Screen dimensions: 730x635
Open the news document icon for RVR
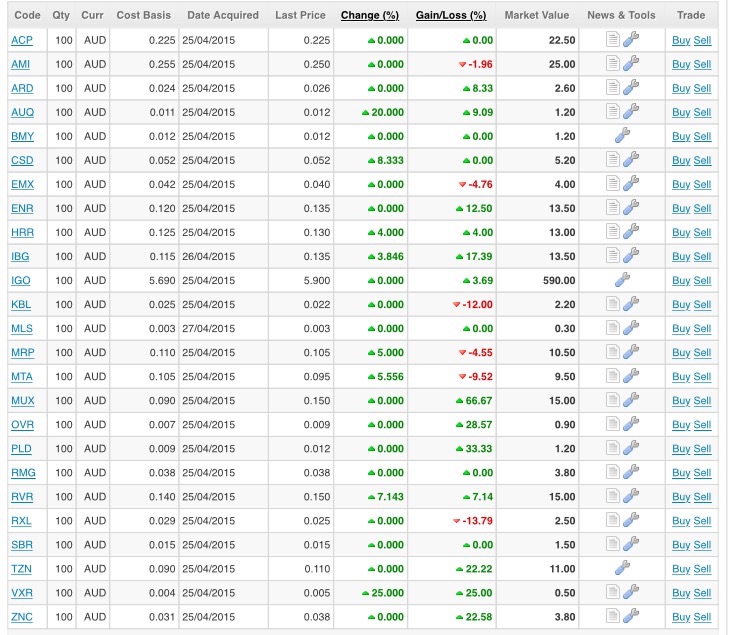point(613,496)
